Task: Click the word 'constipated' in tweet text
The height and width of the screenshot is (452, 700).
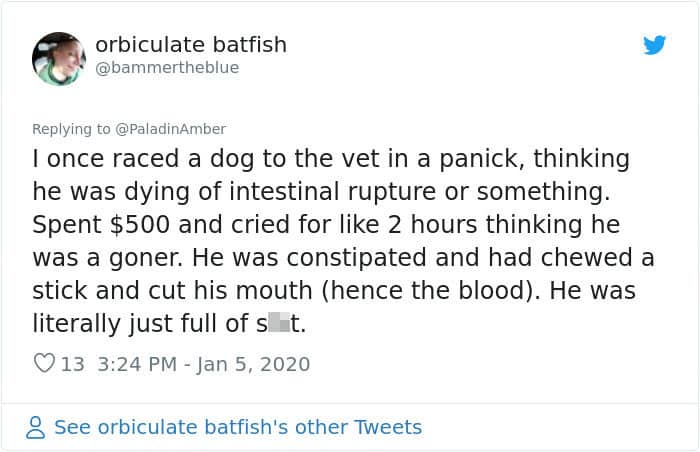Action: pos(356,258)
